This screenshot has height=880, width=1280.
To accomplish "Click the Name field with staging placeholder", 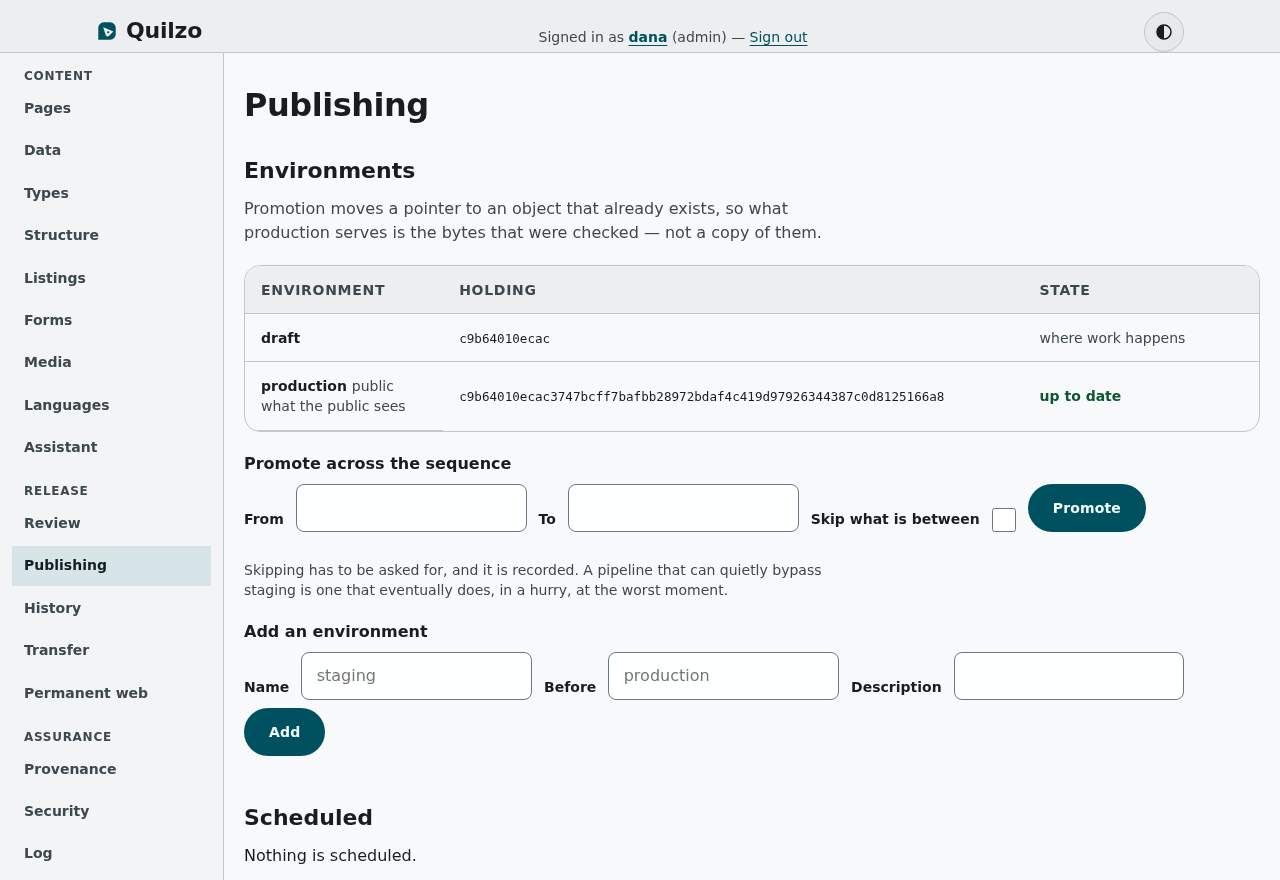I will click(x=416, y=676).
